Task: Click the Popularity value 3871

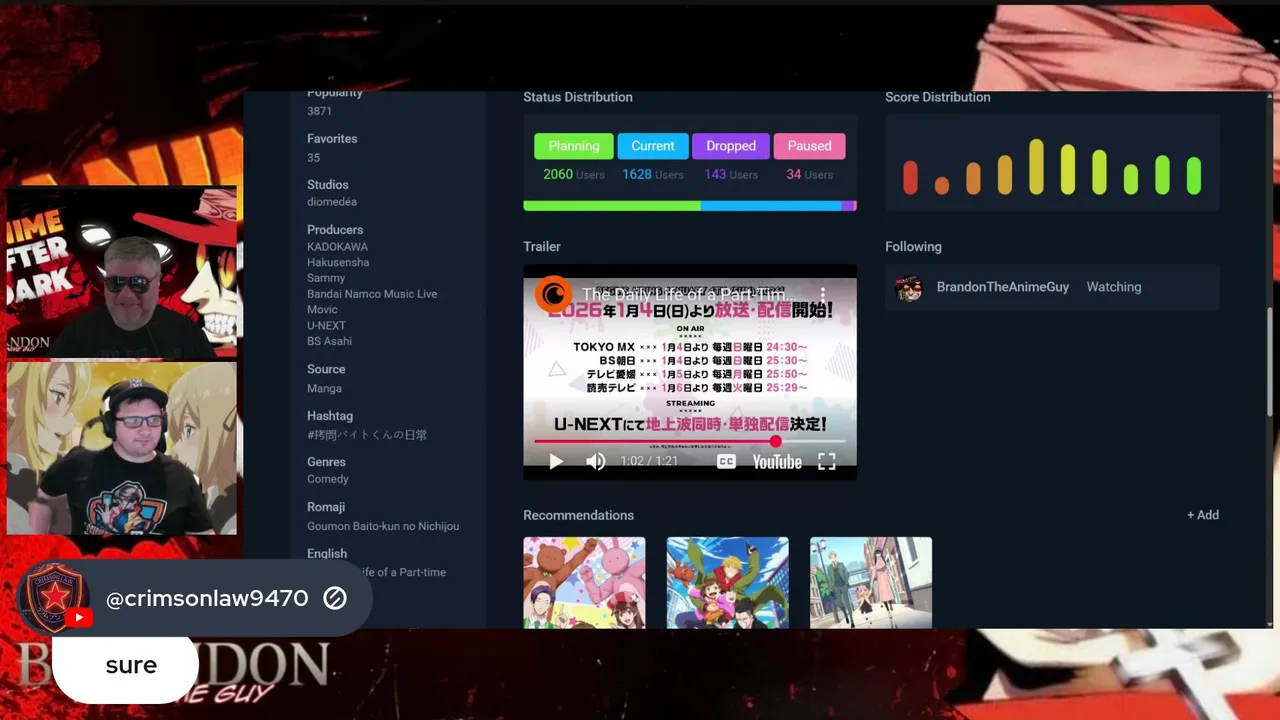Action: coord(319,111)
